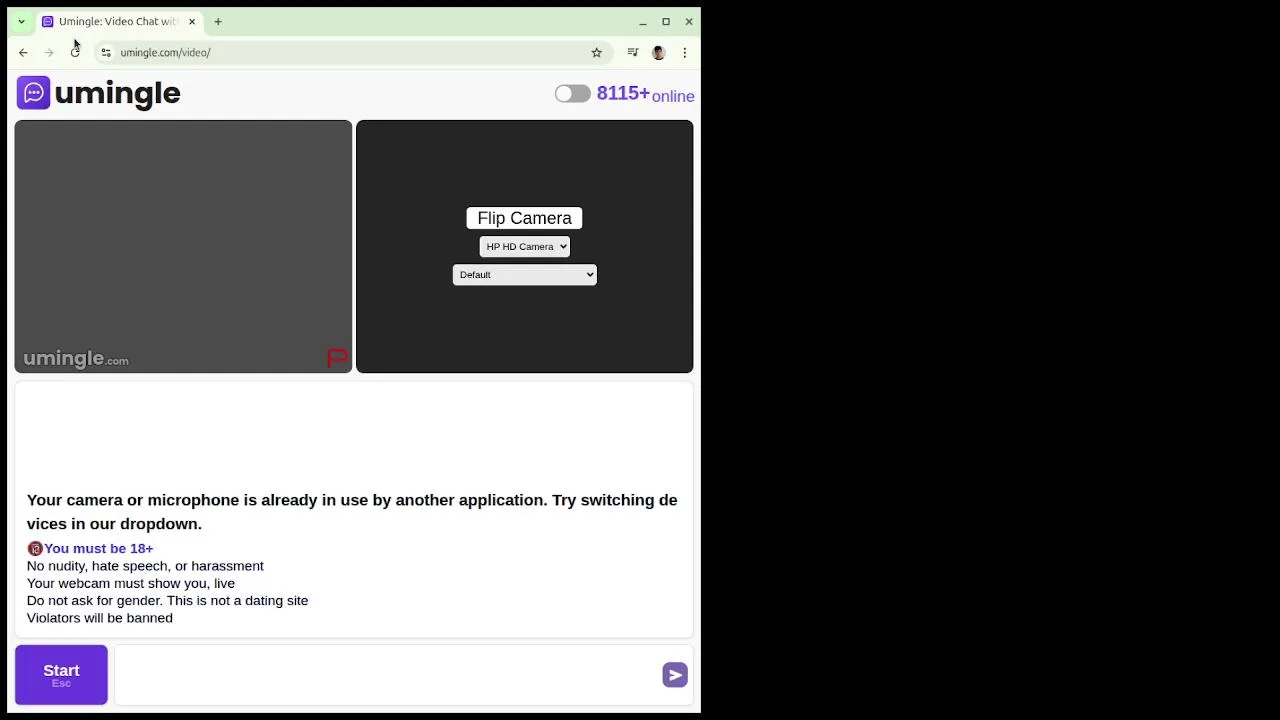Toggle the dark mode switch
Viewport: 1280px width, 720px height.
[573, 93]
